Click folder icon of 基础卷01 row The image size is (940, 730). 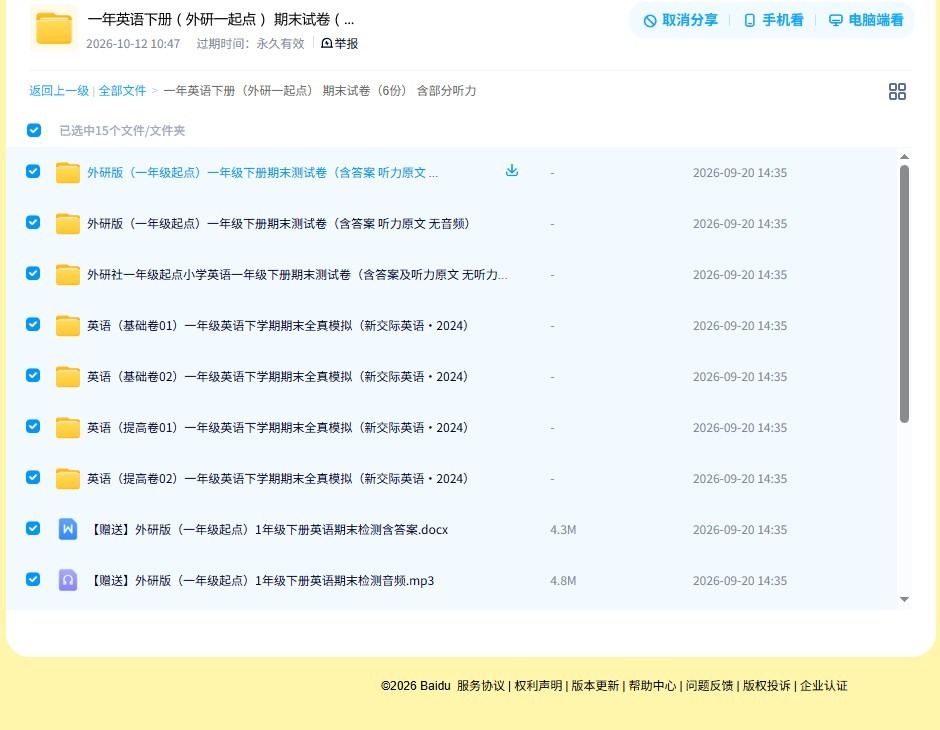coord(68,325)
